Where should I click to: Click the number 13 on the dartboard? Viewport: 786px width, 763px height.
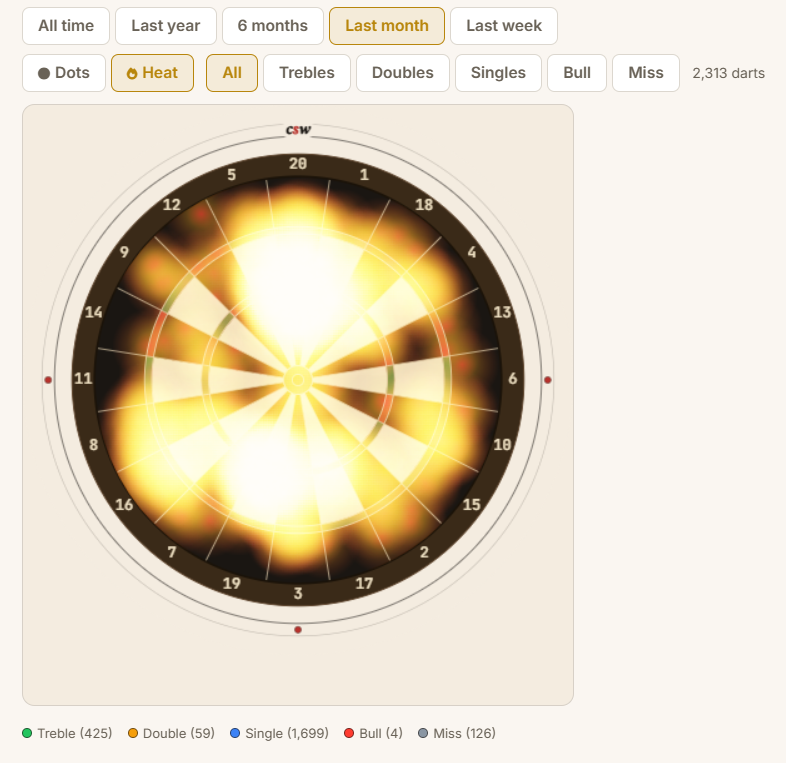[x=502, y=312]
